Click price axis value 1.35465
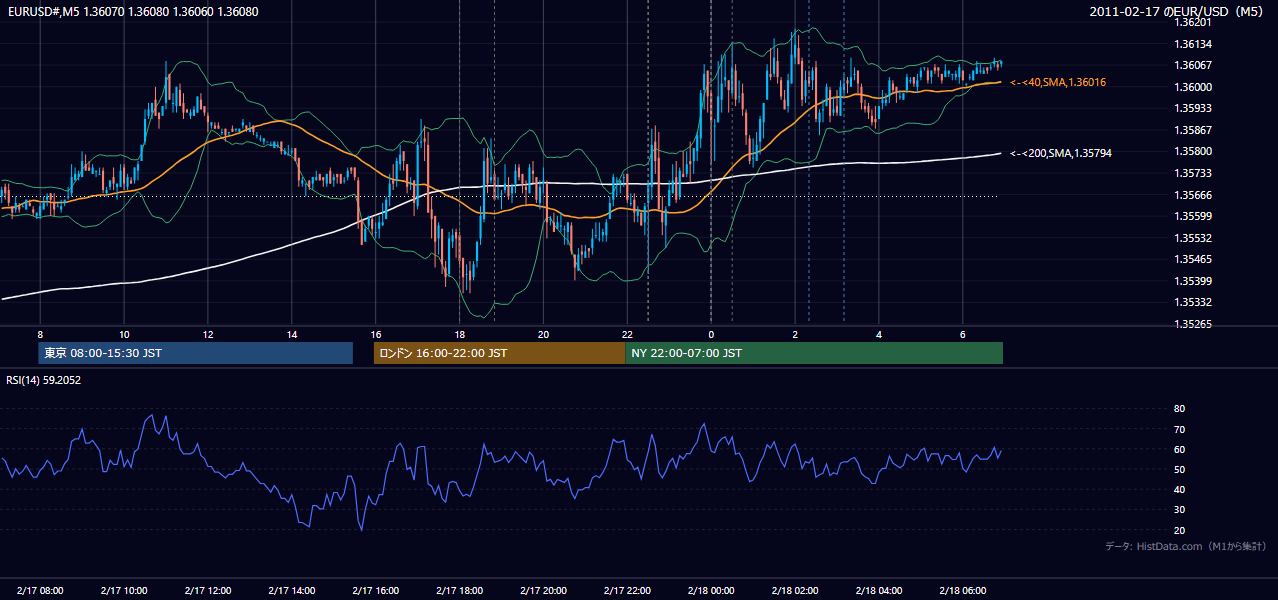Viewport: 1278px width, 600px height. [1193, 259]
